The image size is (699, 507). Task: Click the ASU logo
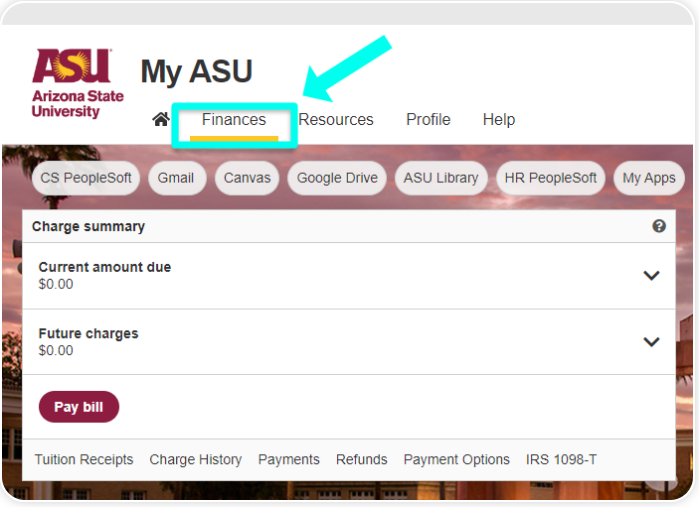[x=78, y=83]
